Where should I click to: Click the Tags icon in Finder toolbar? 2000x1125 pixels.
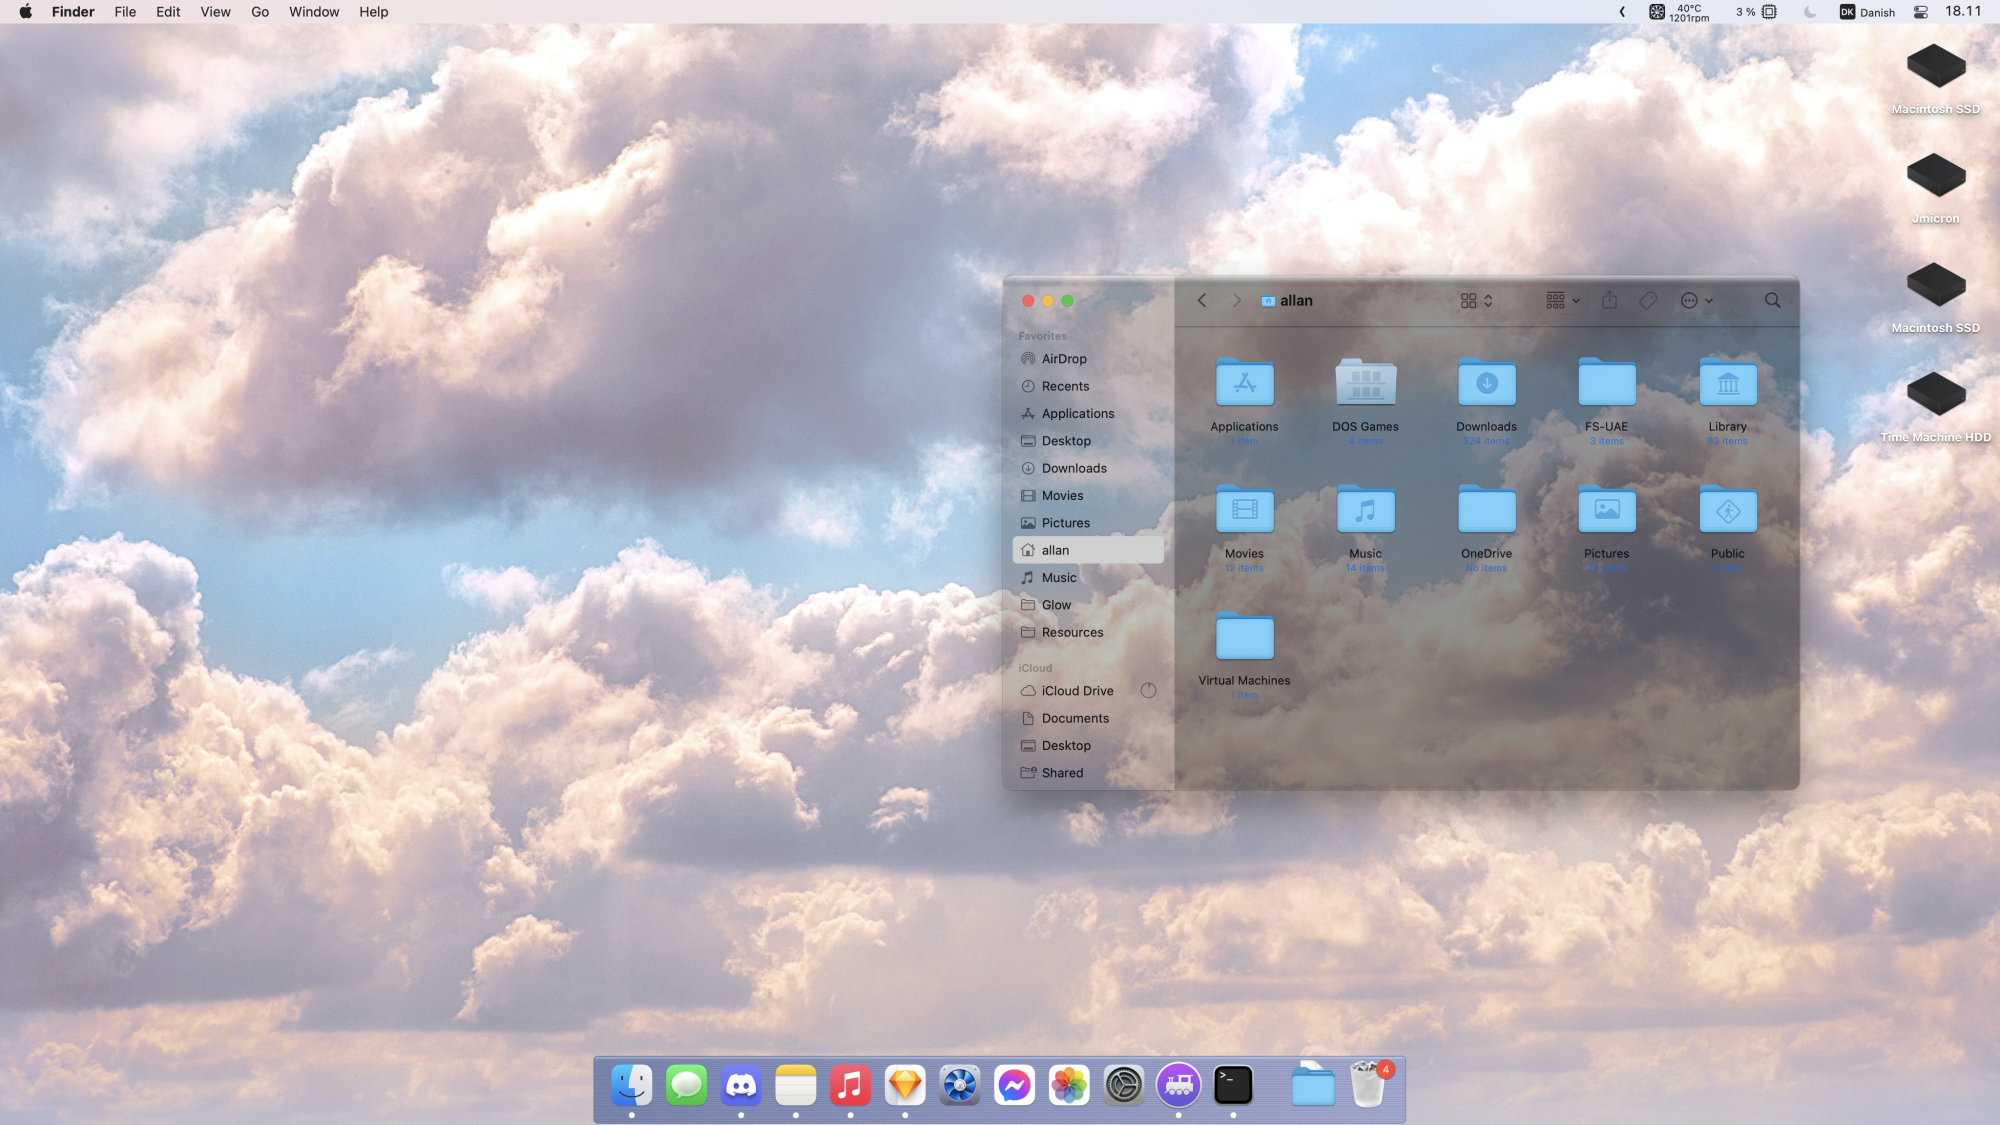(1648, 300)
